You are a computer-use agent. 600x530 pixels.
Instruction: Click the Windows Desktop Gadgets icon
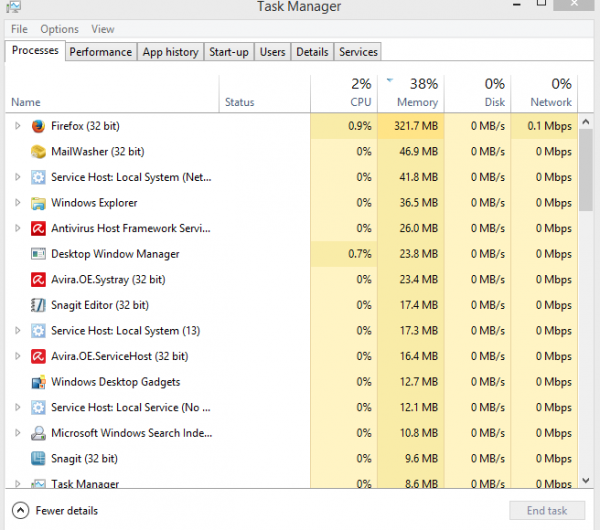tap(38, 382)
